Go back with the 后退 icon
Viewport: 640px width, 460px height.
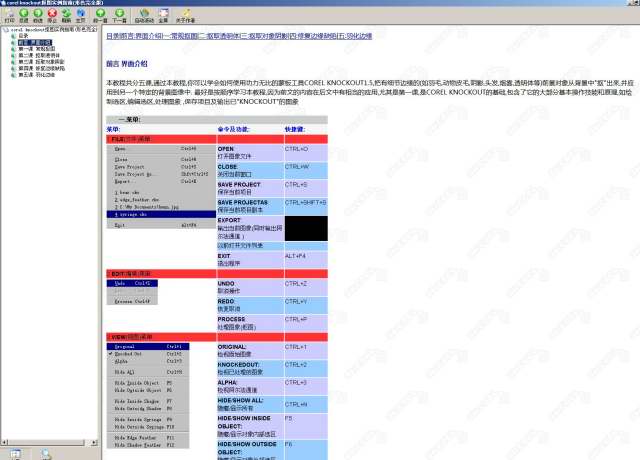24,16
